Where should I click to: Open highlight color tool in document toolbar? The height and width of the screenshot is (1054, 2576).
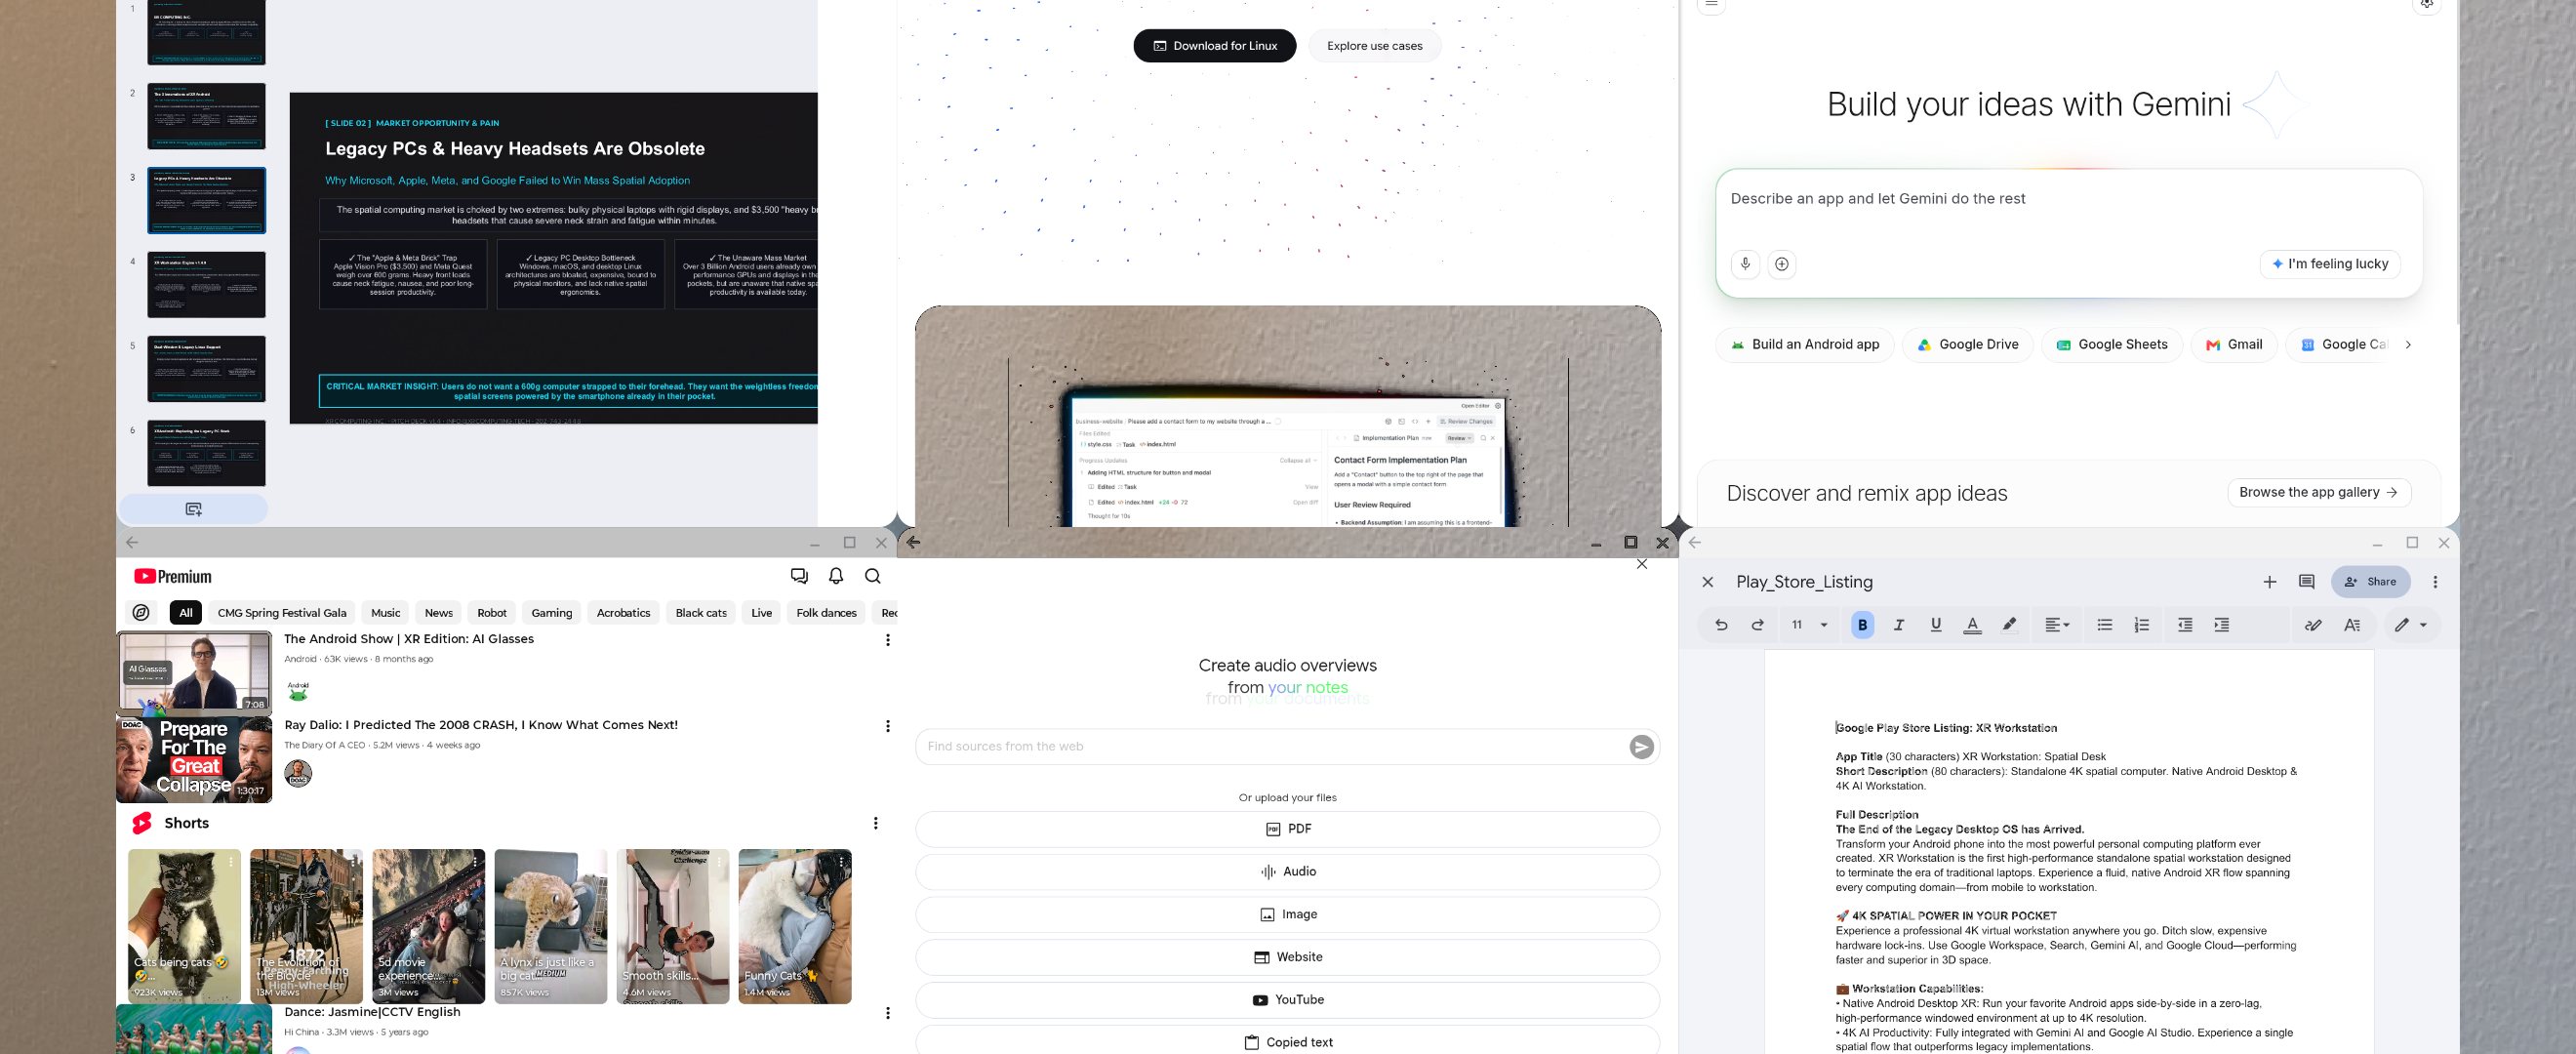2009,625
